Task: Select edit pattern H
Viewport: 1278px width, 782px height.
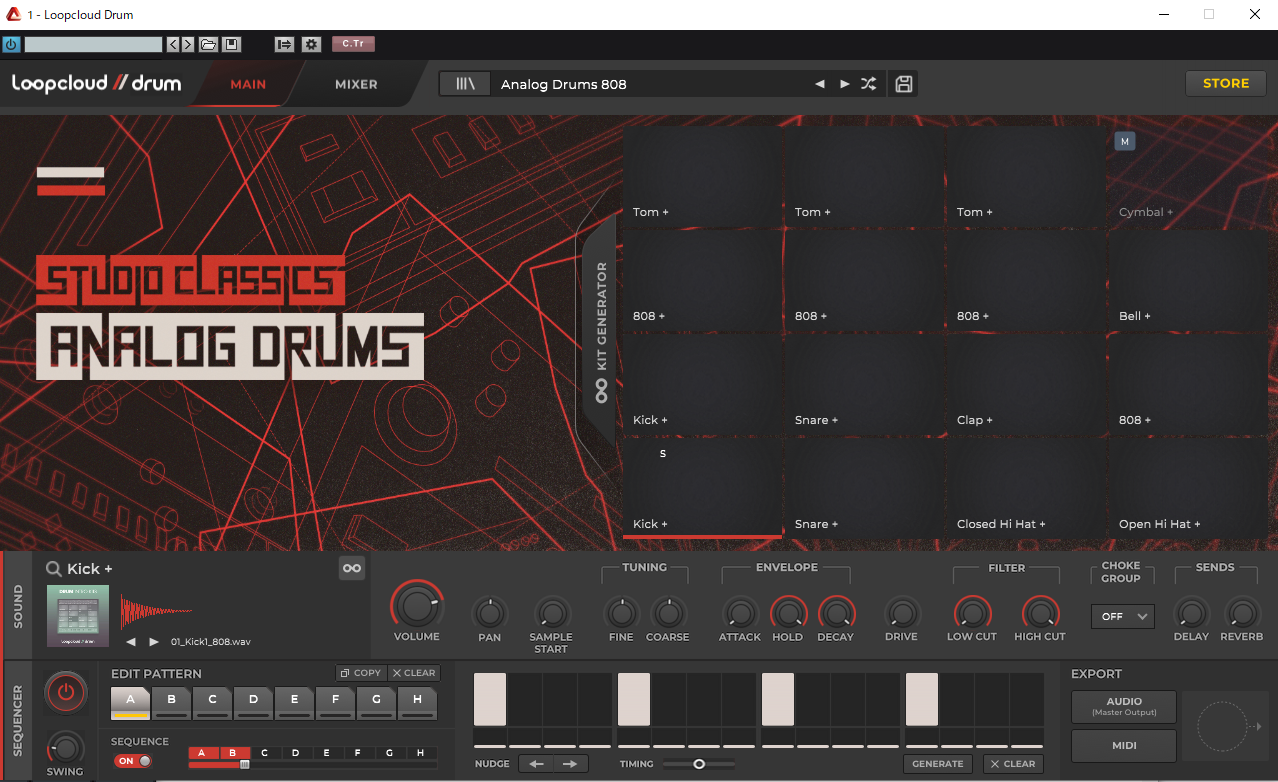Action: click(x=418, y=703)
